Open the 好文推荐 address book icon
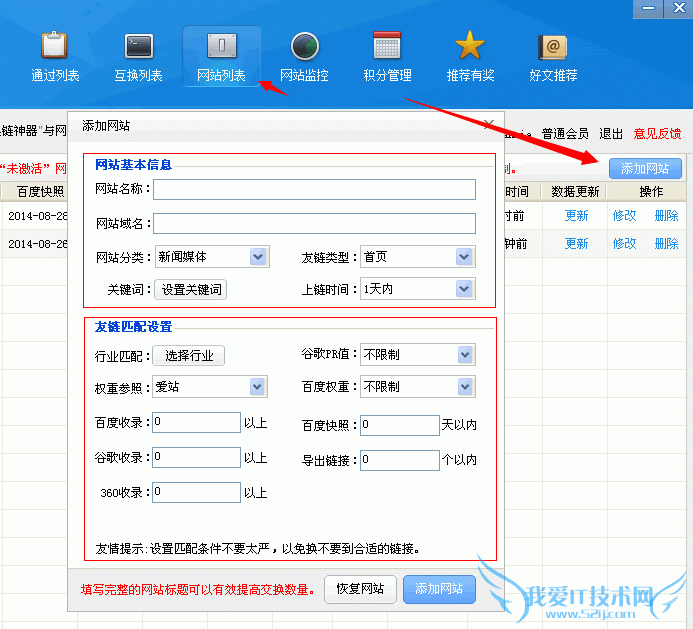 pyautogui.click(x=552, y=47)
